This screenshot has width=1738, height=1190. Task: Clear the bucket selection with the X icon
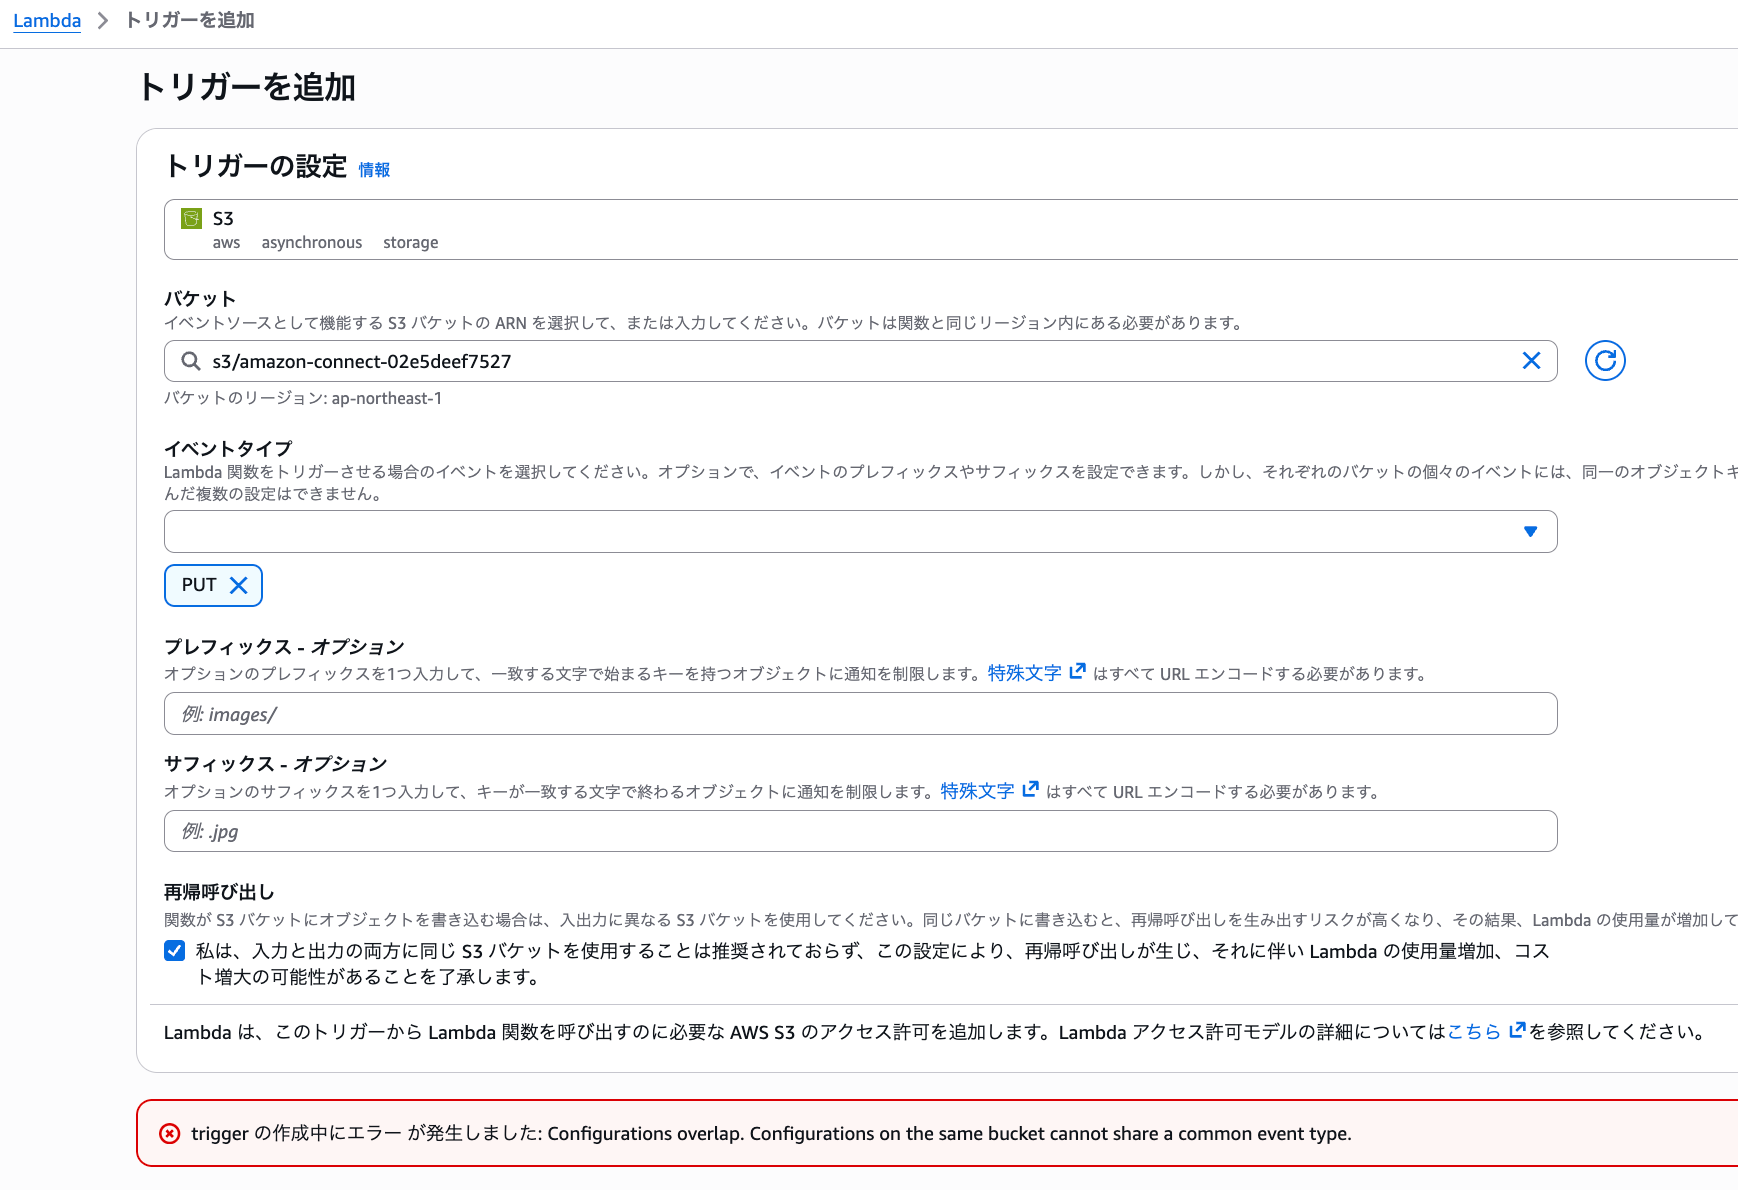pyautogui.click(x=1531, y=361)
